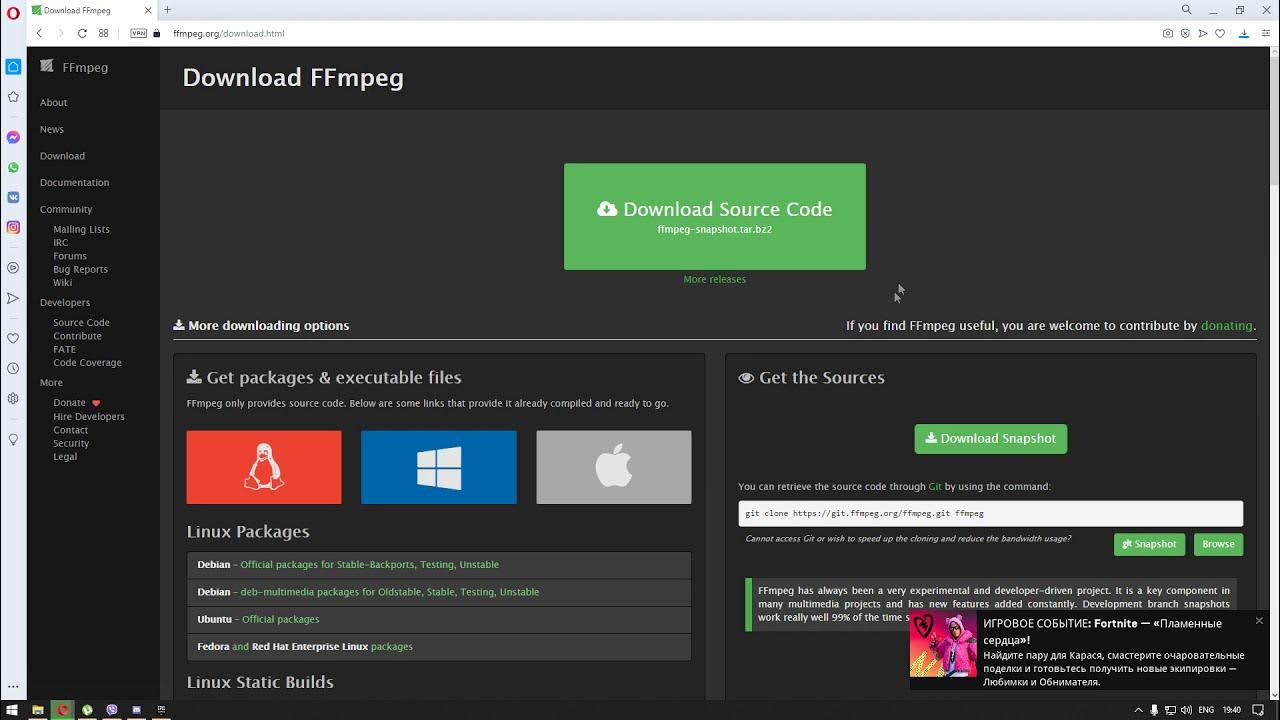Toggle the VPN badge in address bar
This screenshot has height=720, width=1280.
(138, 33)
